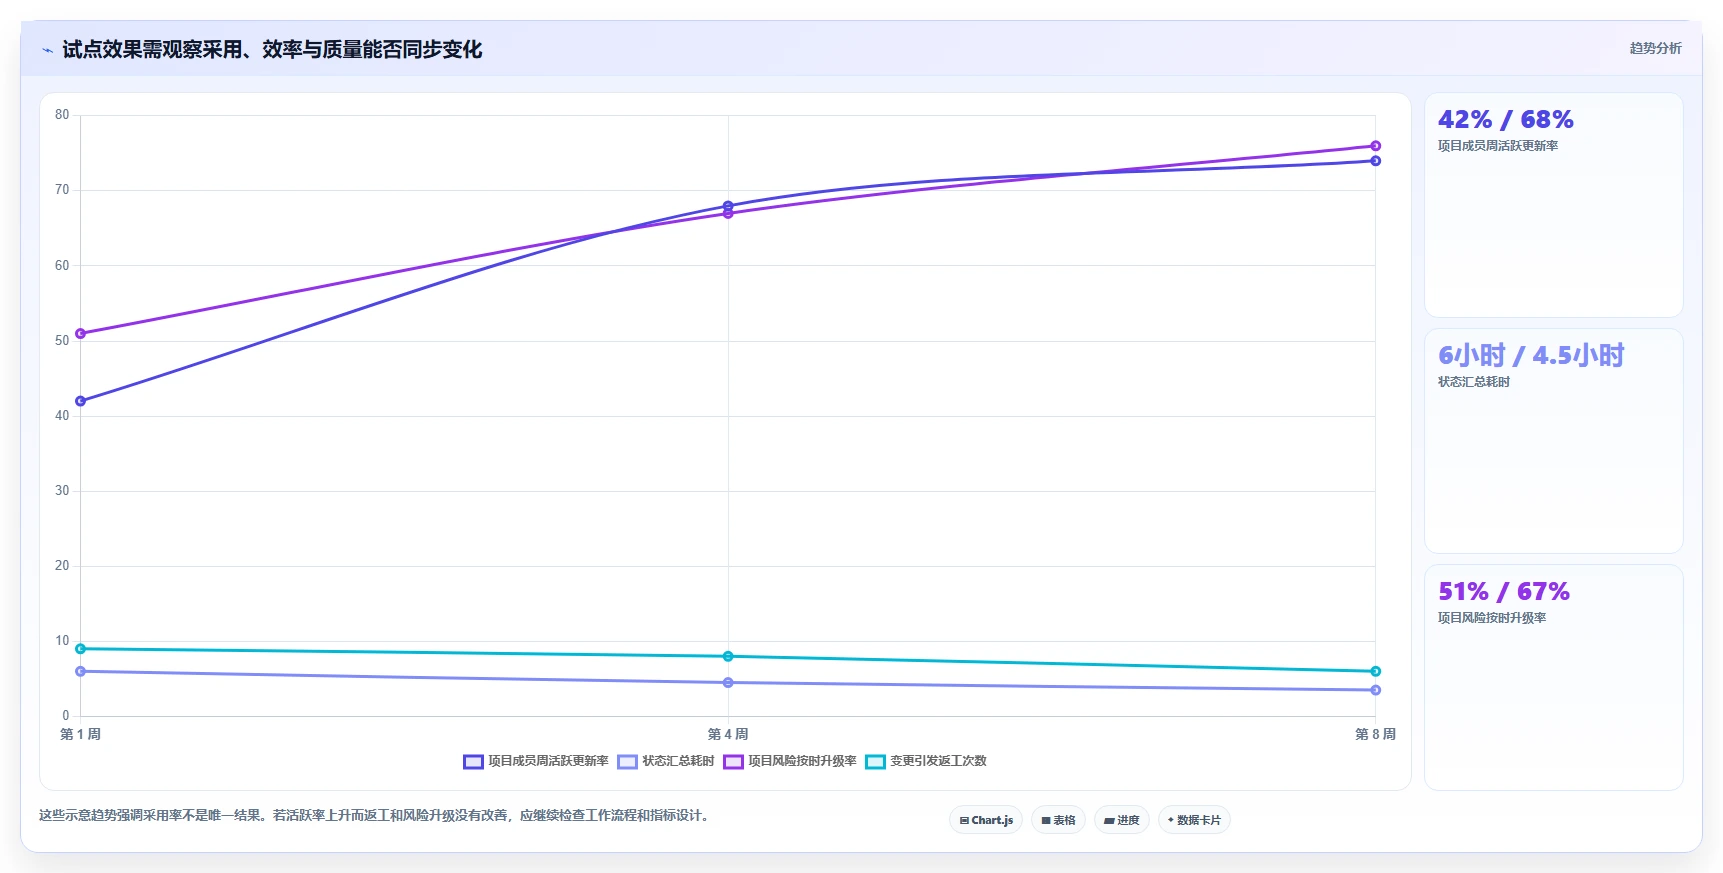1723x873 pixels.
Task: Select week 4 point of 变更引发返工次数 at 8
Action: [x=728, y=656]
